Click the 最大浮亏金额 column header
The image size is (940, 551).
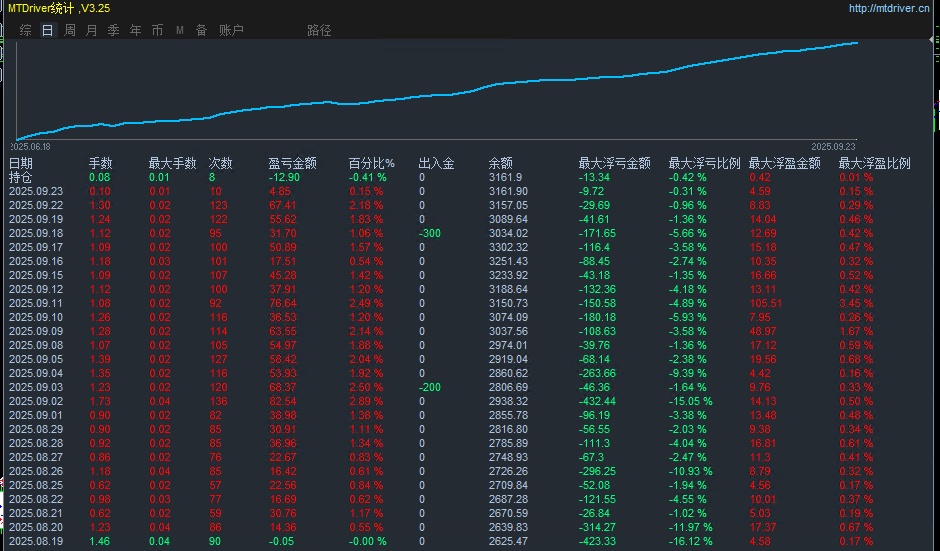pos(614,163)
